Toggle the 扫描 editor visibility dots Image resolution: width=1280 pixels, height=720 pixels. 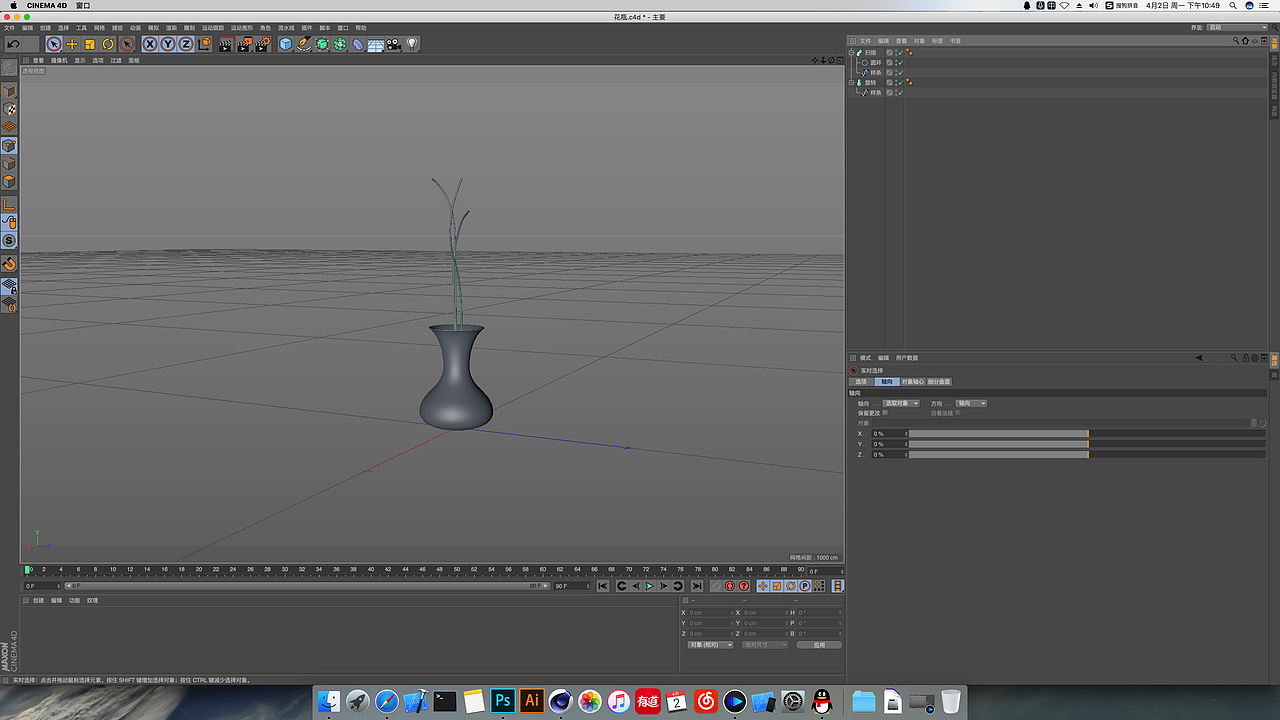tap(895, 52)
